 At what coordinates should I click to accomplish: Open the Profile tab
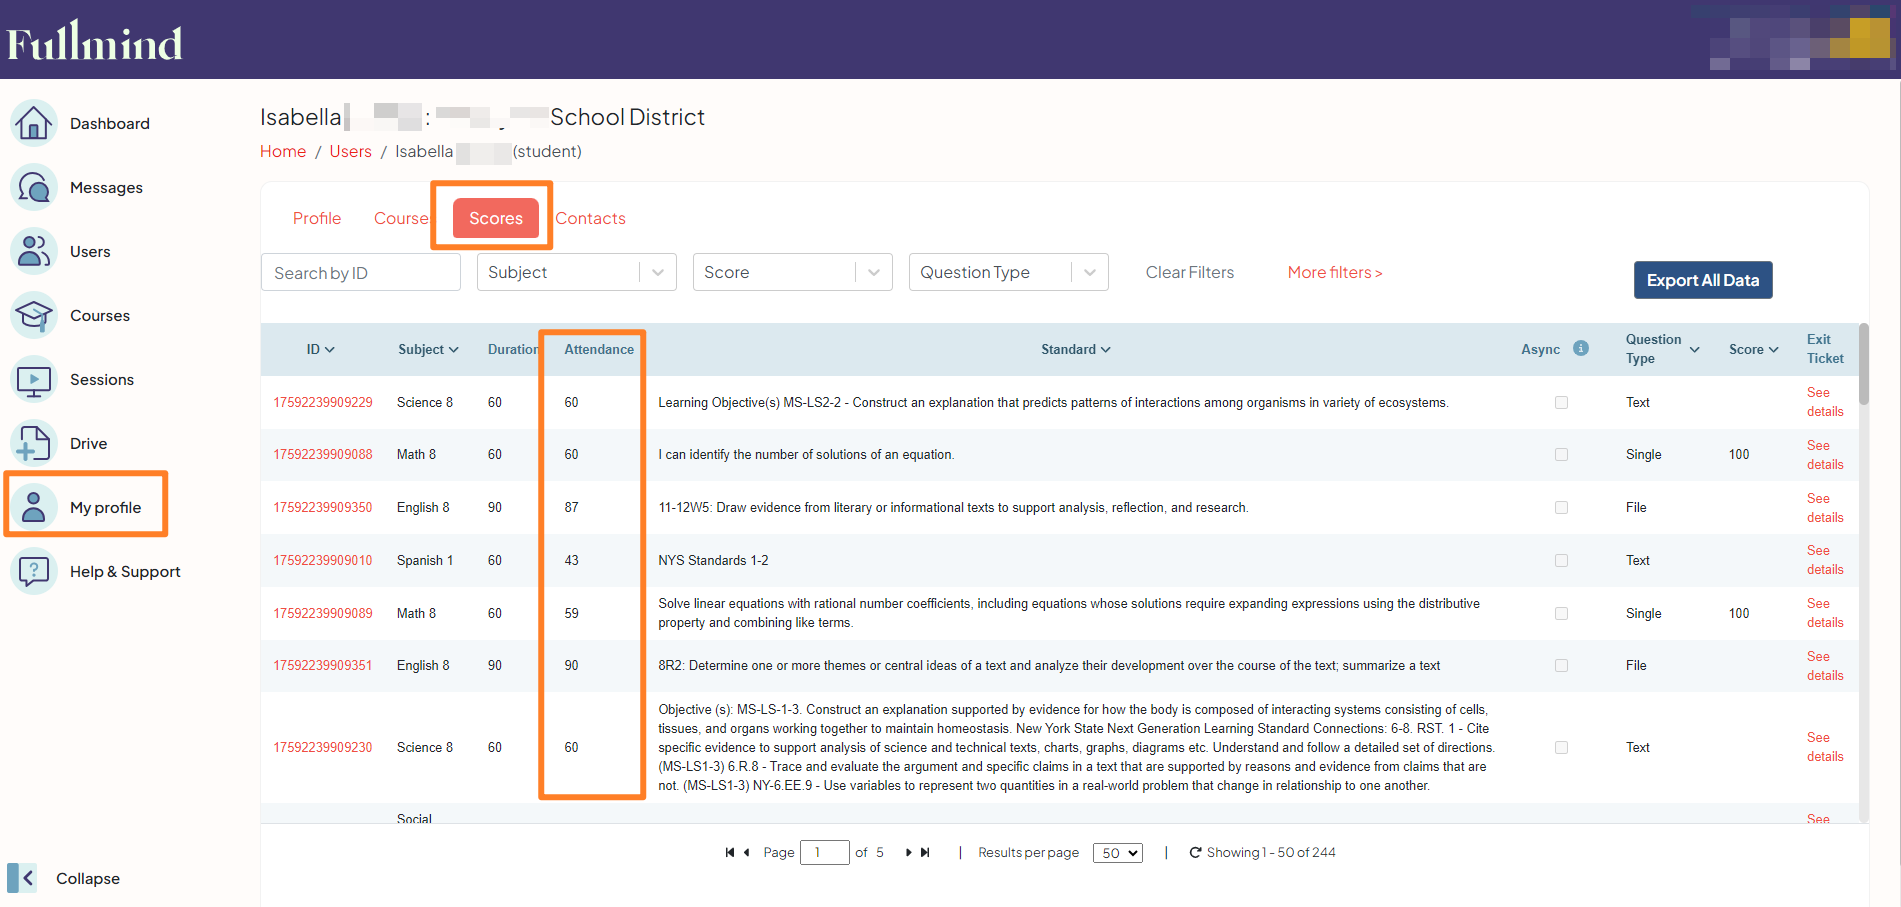coord(316,218)
